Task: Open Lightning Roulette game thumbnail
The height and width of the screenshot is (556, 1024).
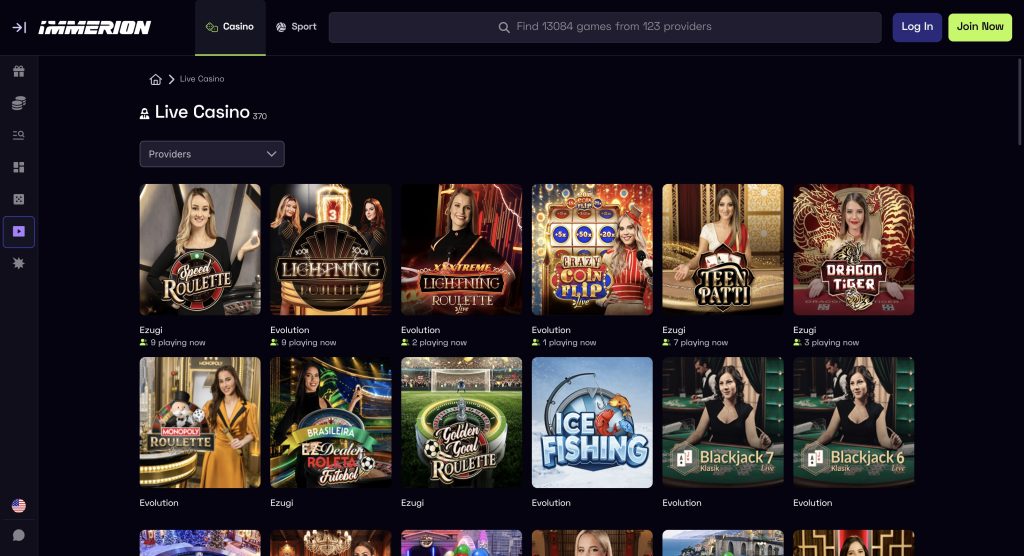Action: pyautogui.click(x=330, y=250)
